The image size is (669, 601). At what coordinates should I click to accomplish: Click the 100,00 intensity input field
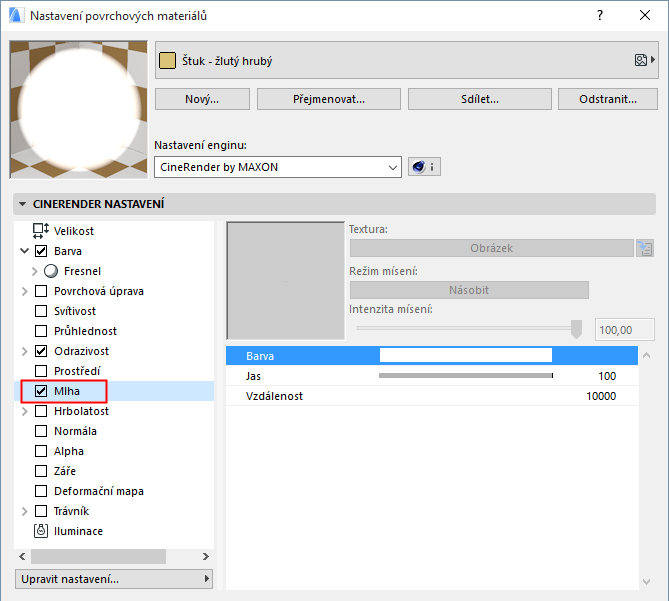[625, 330]
